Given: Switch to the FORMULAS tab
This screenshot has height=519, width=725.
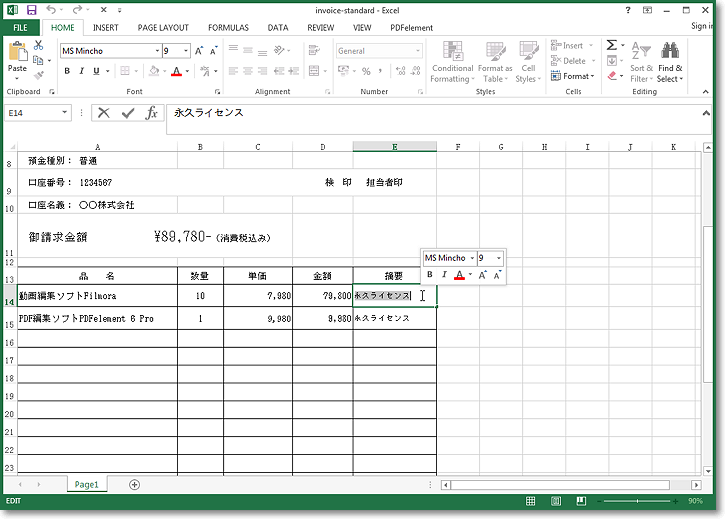Looking at the screenshot, I should tap(228, 28).
